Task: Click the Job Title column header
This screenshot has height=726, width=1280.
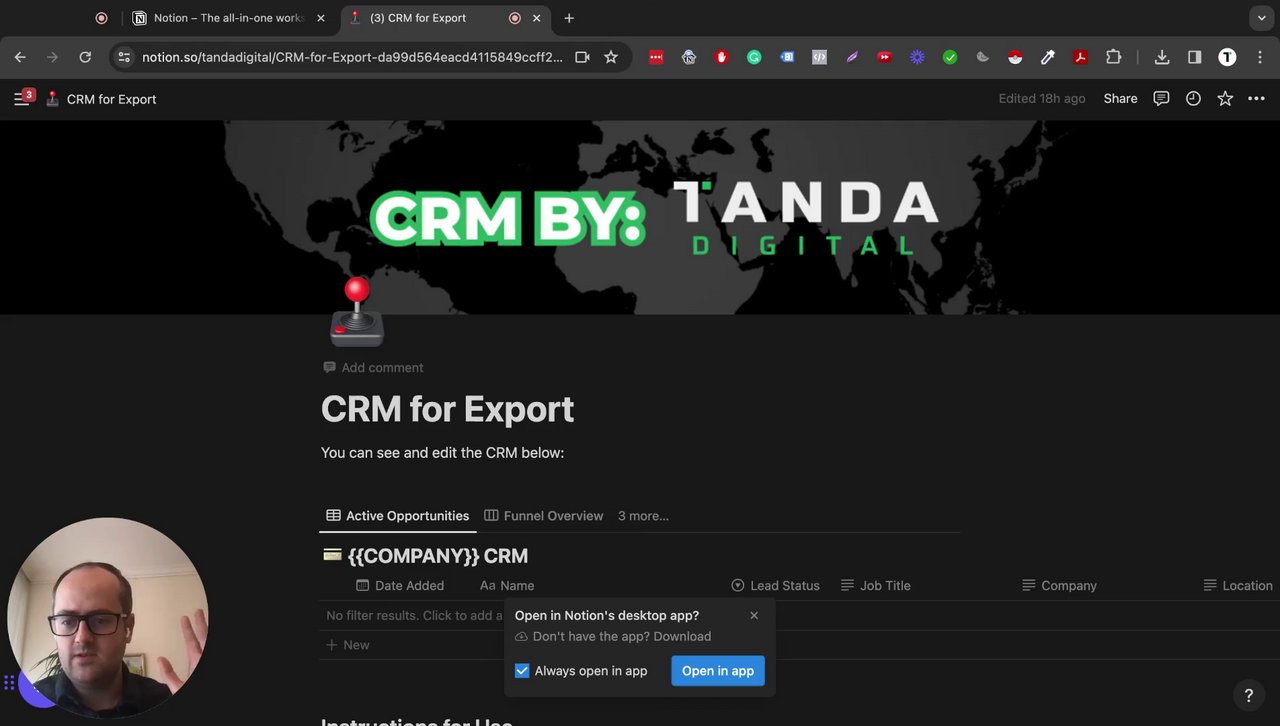Action: [x=875, y=586]
